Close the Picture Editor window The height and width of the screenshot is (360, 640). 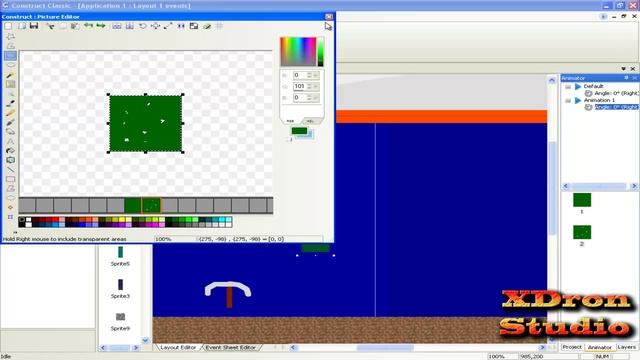pos(329,17)
